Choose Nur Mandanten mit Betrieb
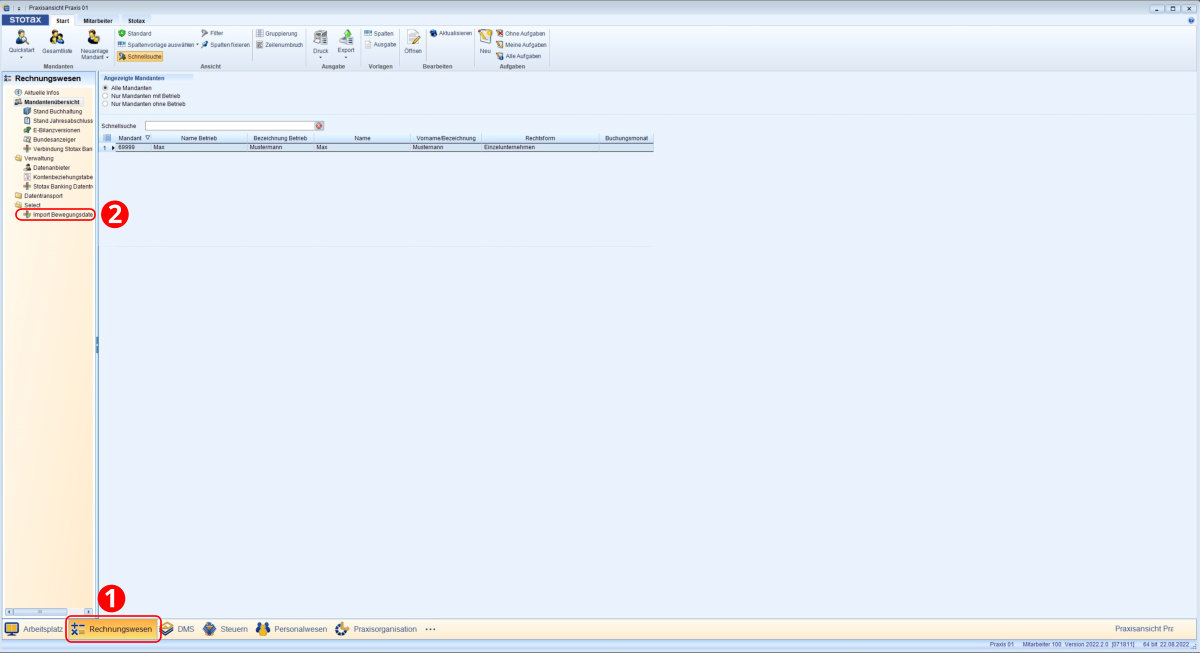 click(x=106, y=95)
